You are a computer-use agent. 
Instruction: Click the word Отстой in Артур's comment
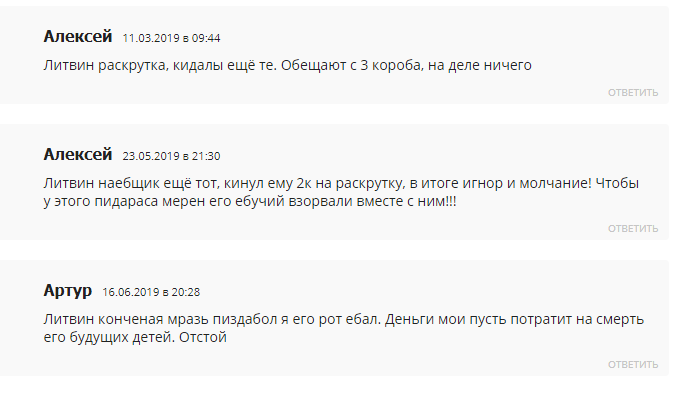coord(203,337)
